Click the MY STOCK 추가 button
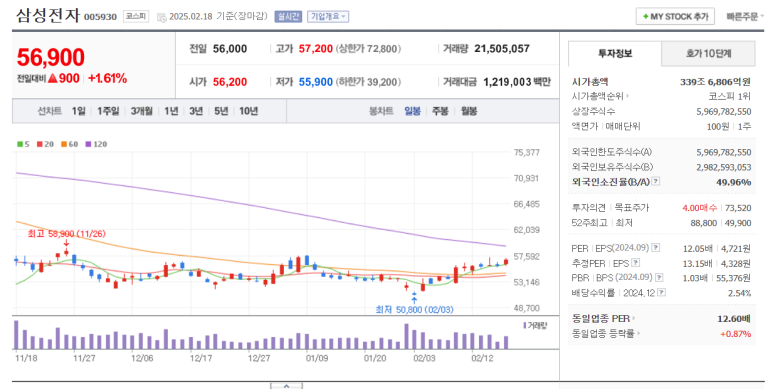Viewport: 773px width, 389px height. (x=675, y=16)
